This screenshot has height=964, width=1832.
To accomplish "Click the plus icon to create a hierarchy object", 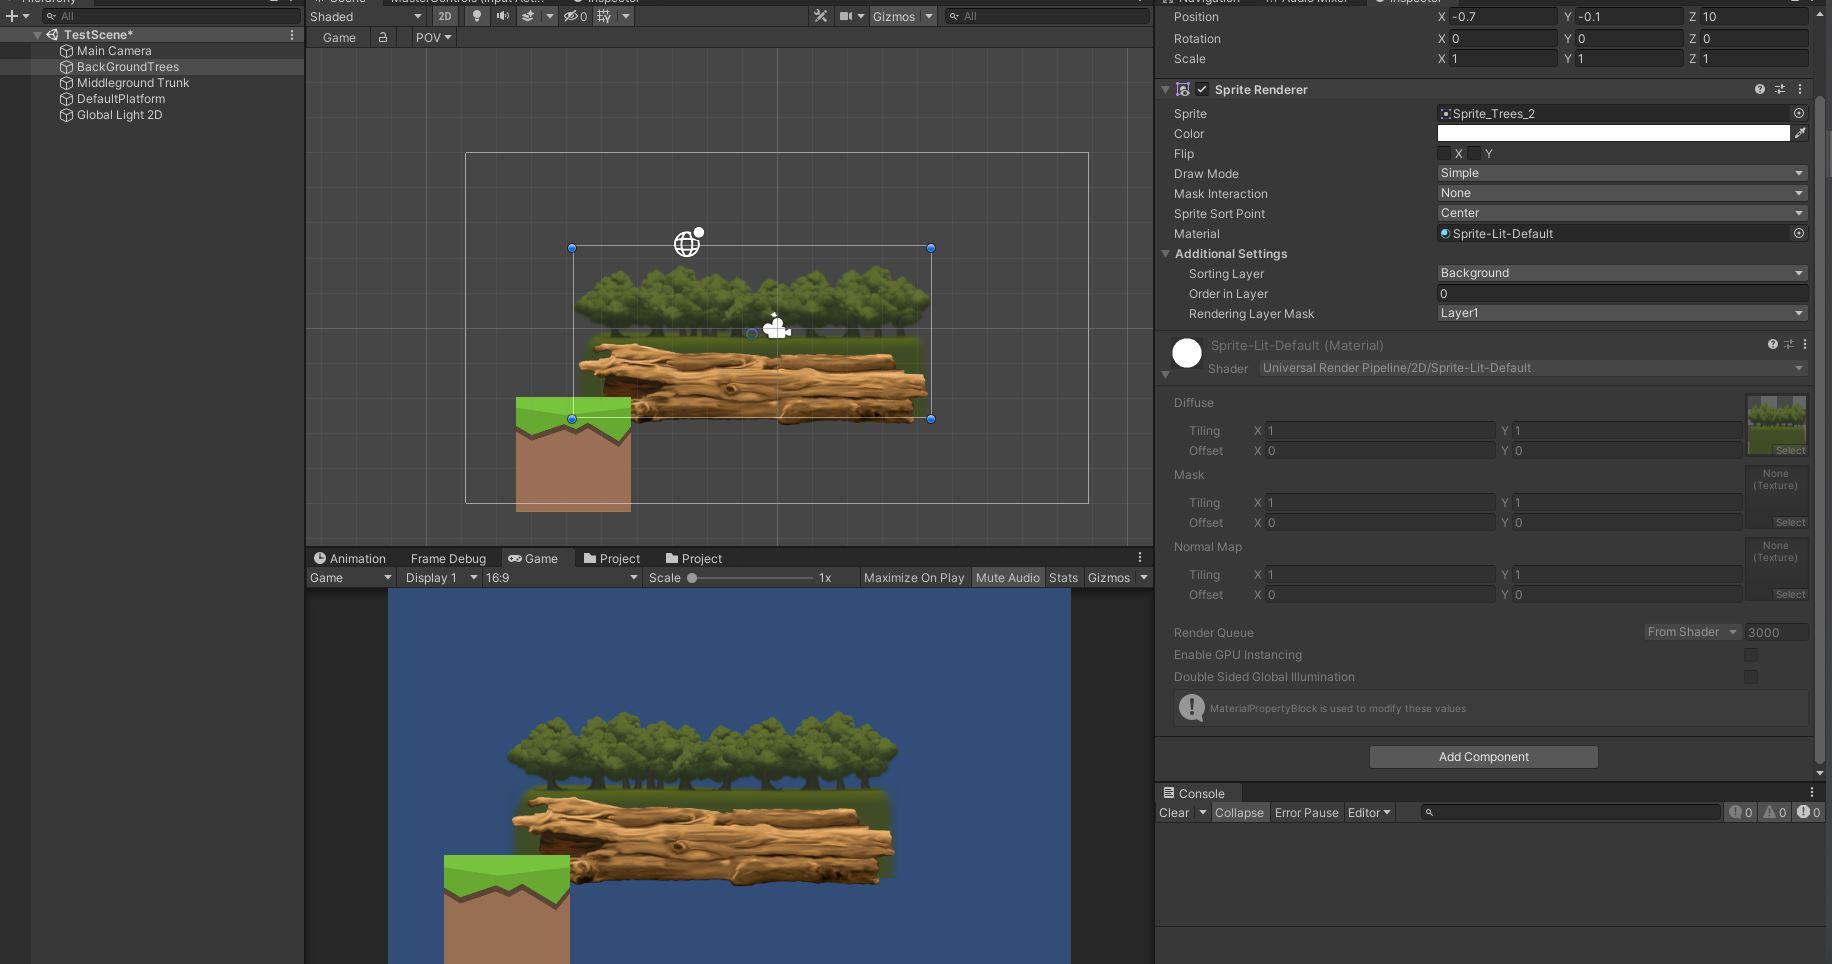I will tap(12, 16).
